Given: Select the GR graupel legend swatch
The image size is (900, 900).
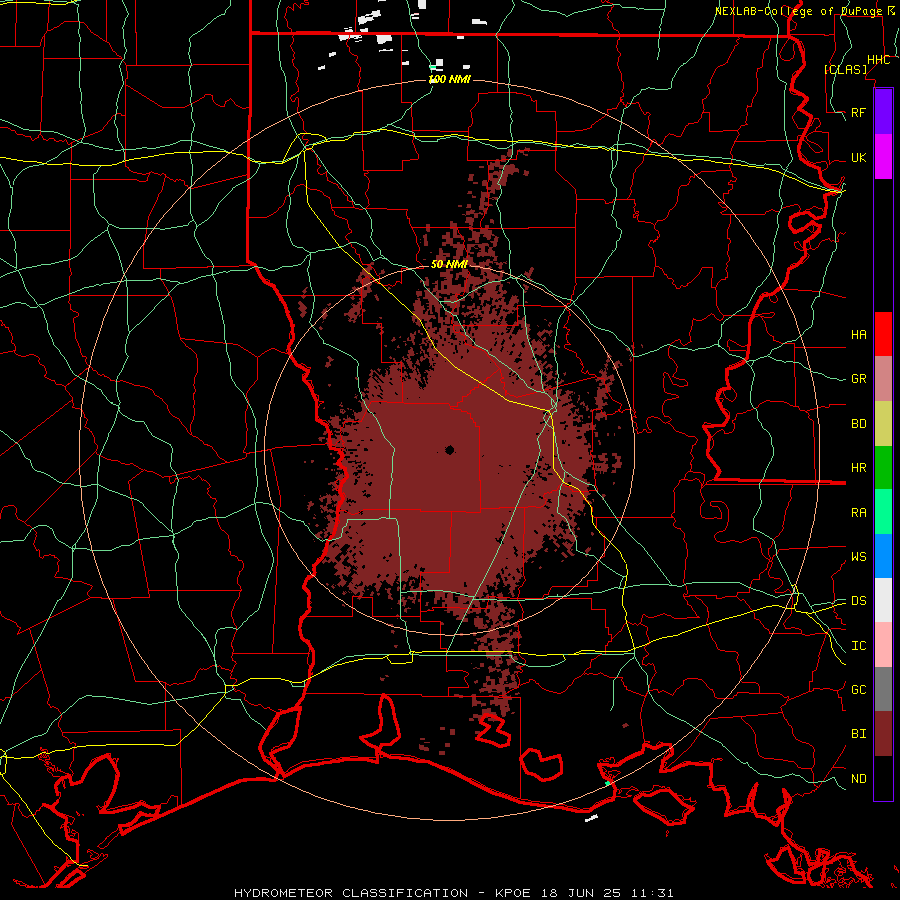Looking at the screenshot, I should pyautogui.click(x=883, y=379).
